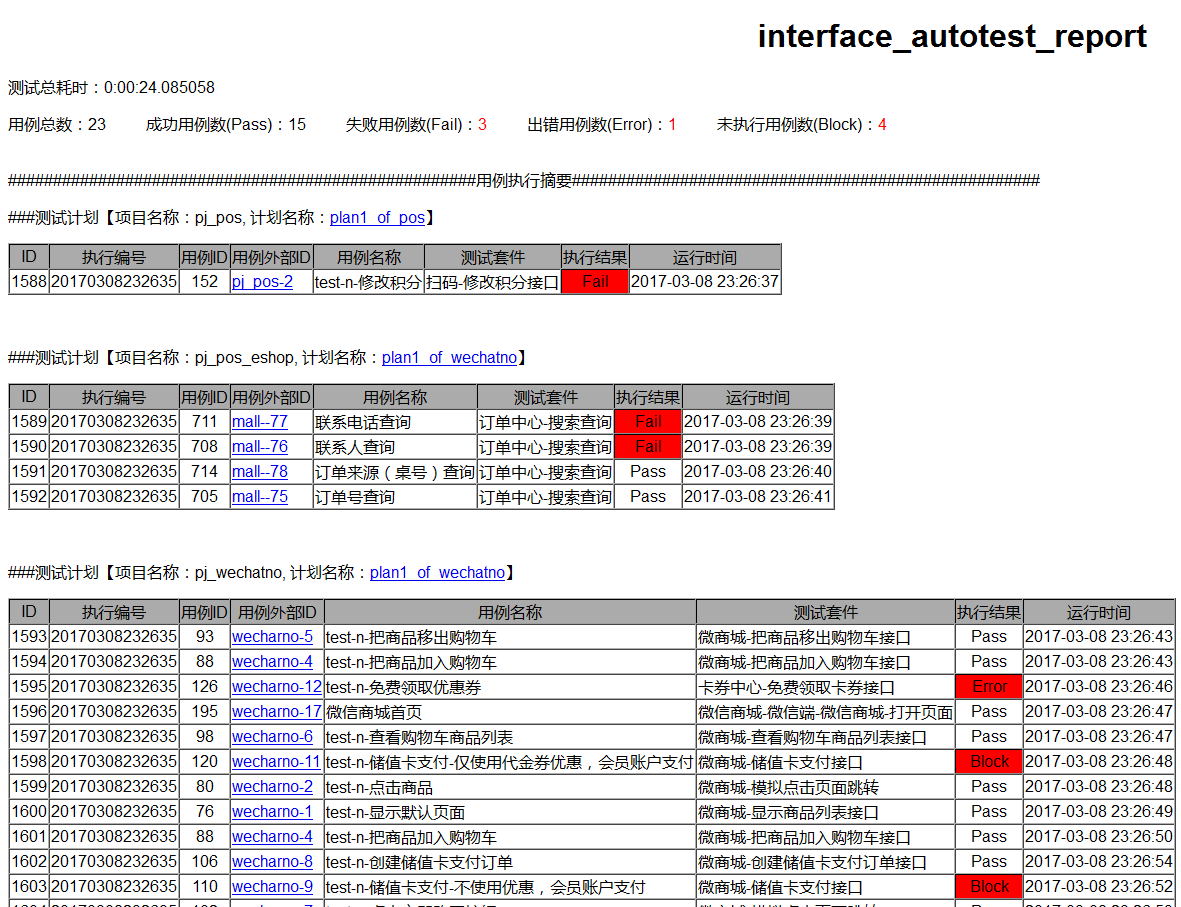Click the interface_autotest_report page title
Image resolution: width=1181 pixels, height=907 pixels.
pyautogui.click(x=951, y=37)
